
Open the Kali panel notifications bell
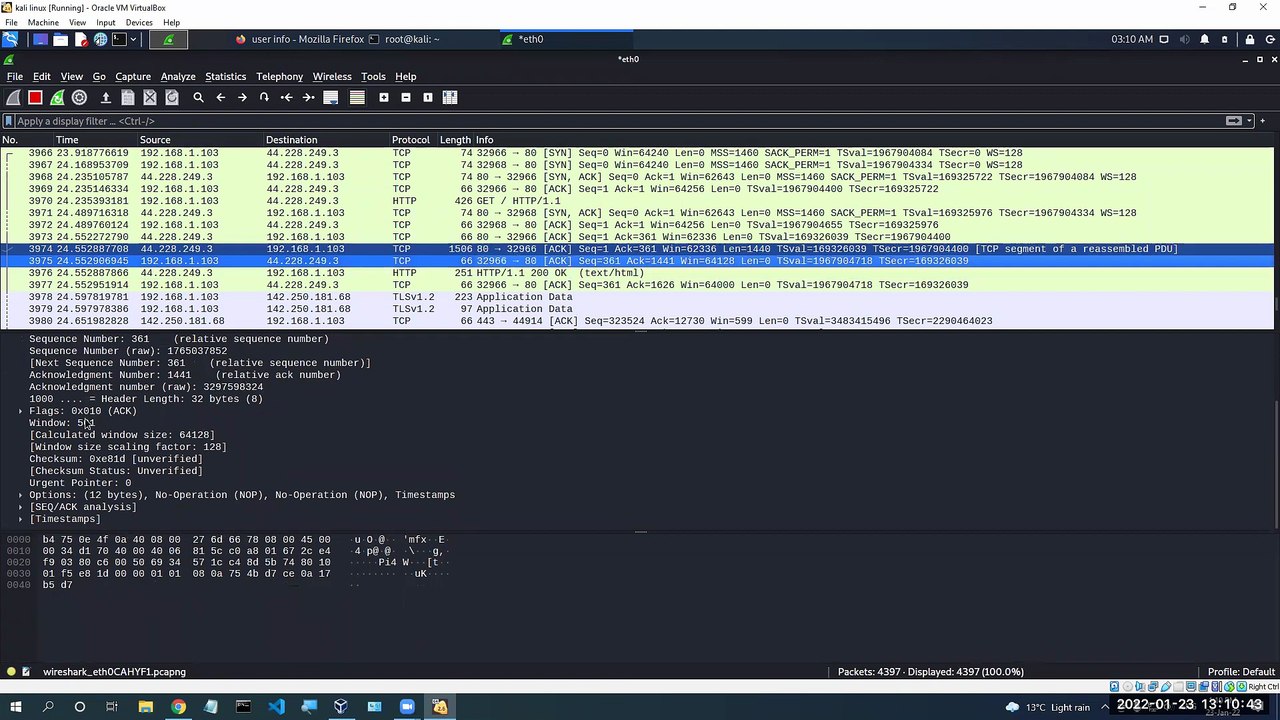point(1205,39)
